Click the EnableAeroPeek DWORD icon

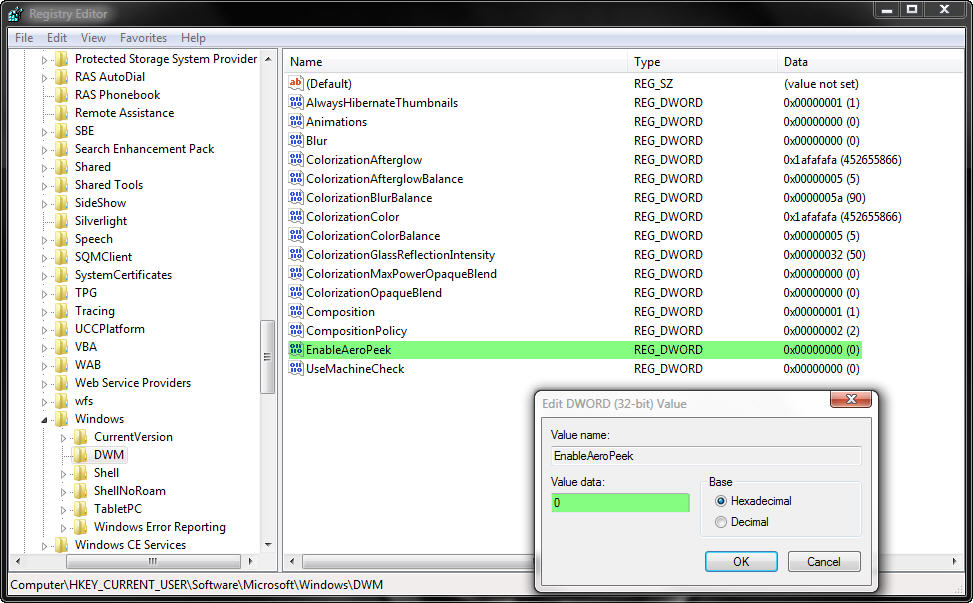[x=296, y=349]
